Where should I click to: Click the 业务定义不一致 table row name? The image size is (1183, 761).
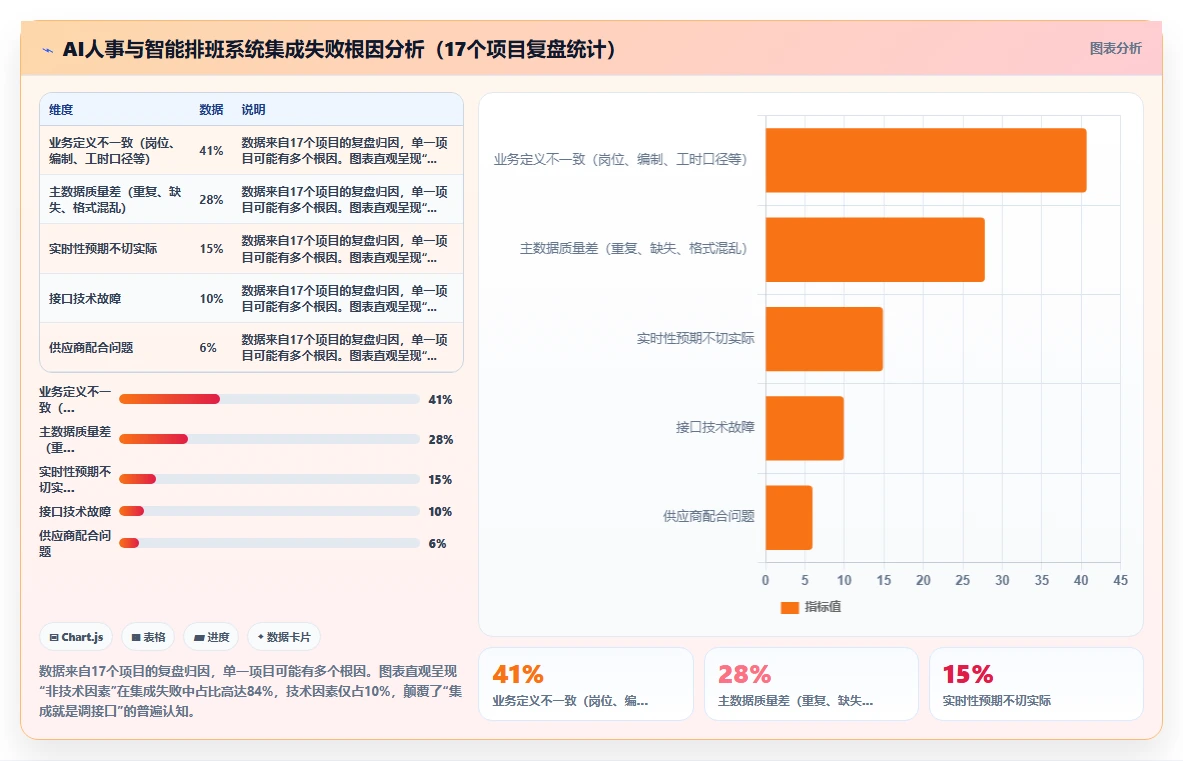coord(113,151)
